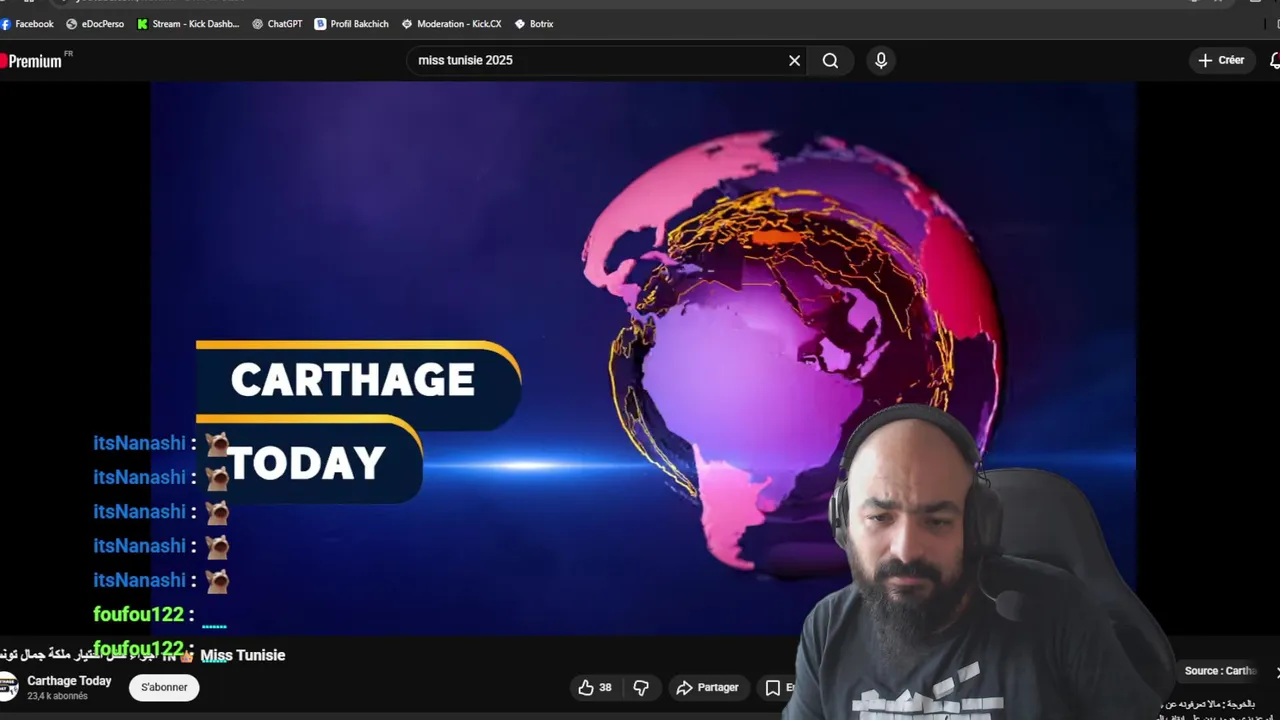Click the YouTube Premium logo
1280x720 pixels.
point(32,61)
